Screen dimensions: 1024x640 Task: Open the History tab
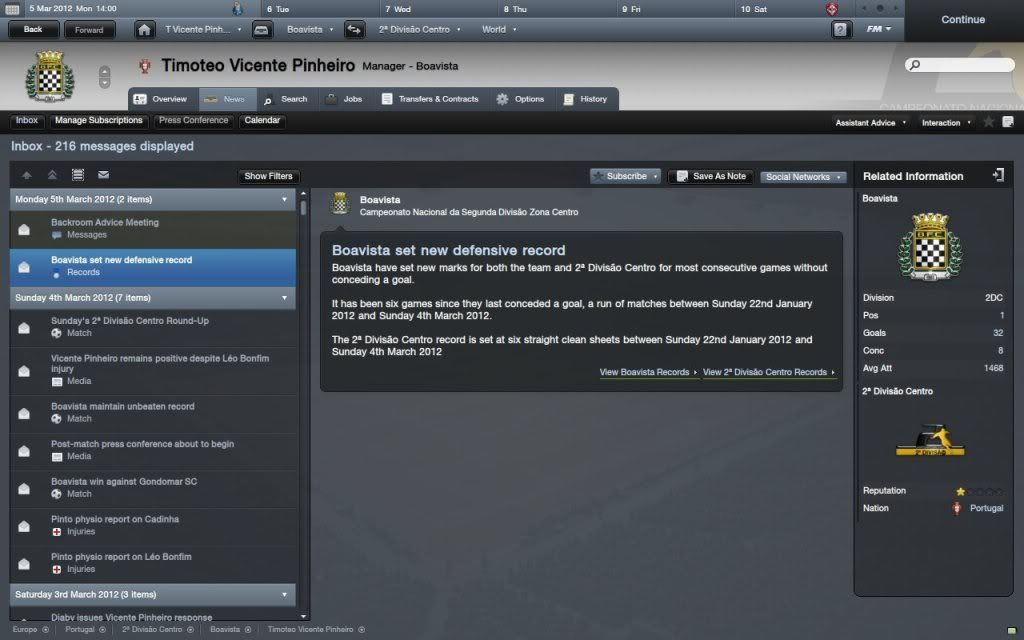pos(586,99)
